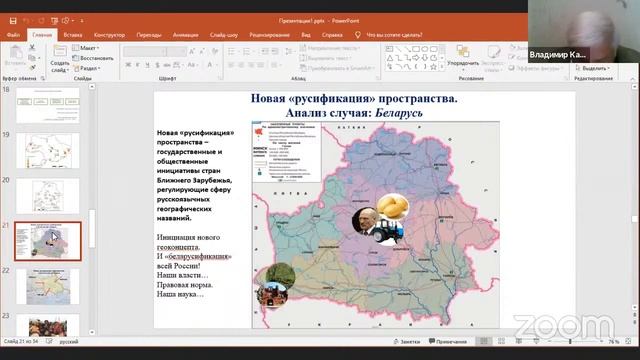Click the Line Spacing icon
Screen dimensions: 640x360
point(289,51)
